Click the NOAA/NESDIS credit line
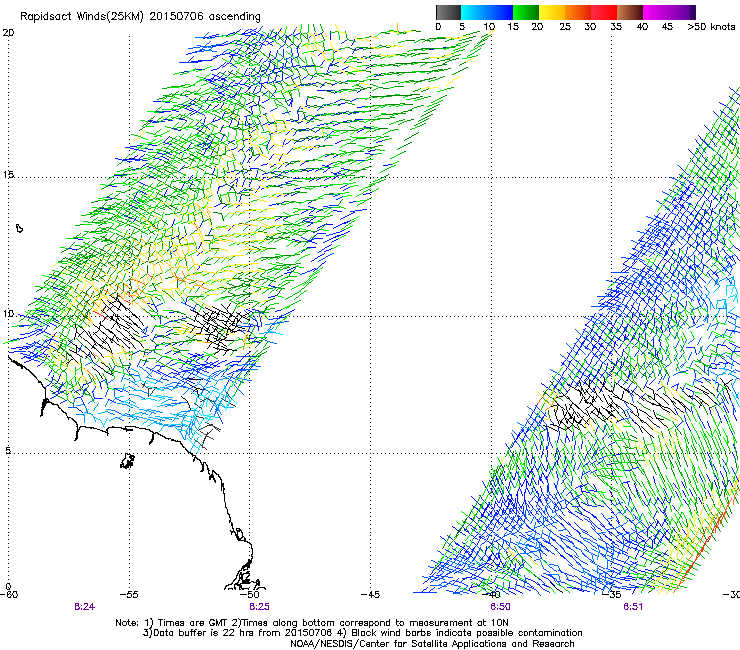This screenshot has height=650, width=740. 432,644
